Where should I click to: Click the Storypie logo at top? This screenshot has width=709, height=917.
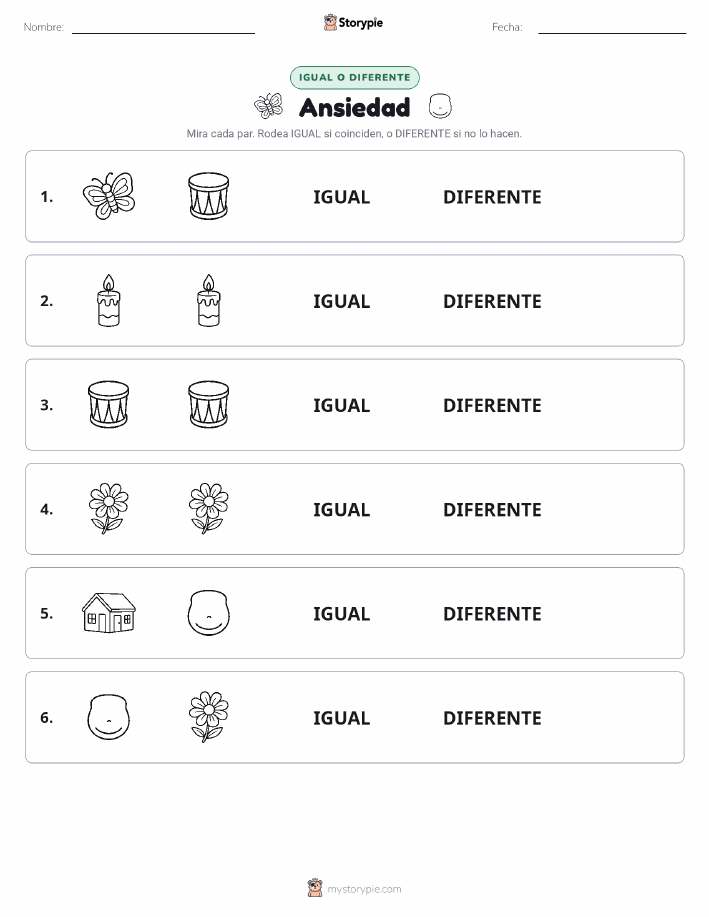353,23
